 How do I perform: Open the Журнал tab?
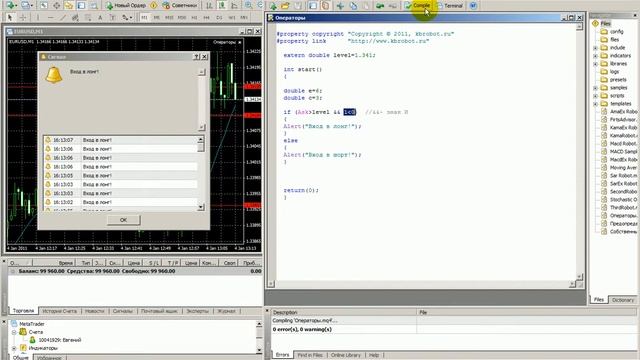(x=227, y=311)
